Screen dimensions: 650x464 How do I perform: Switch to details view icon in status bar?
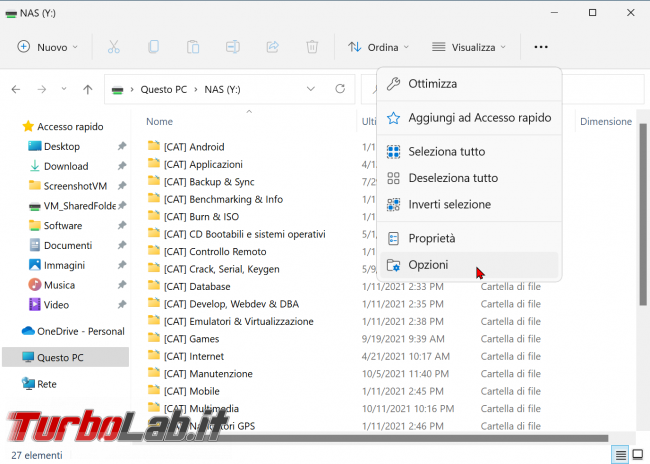click(x=621, y=455)
